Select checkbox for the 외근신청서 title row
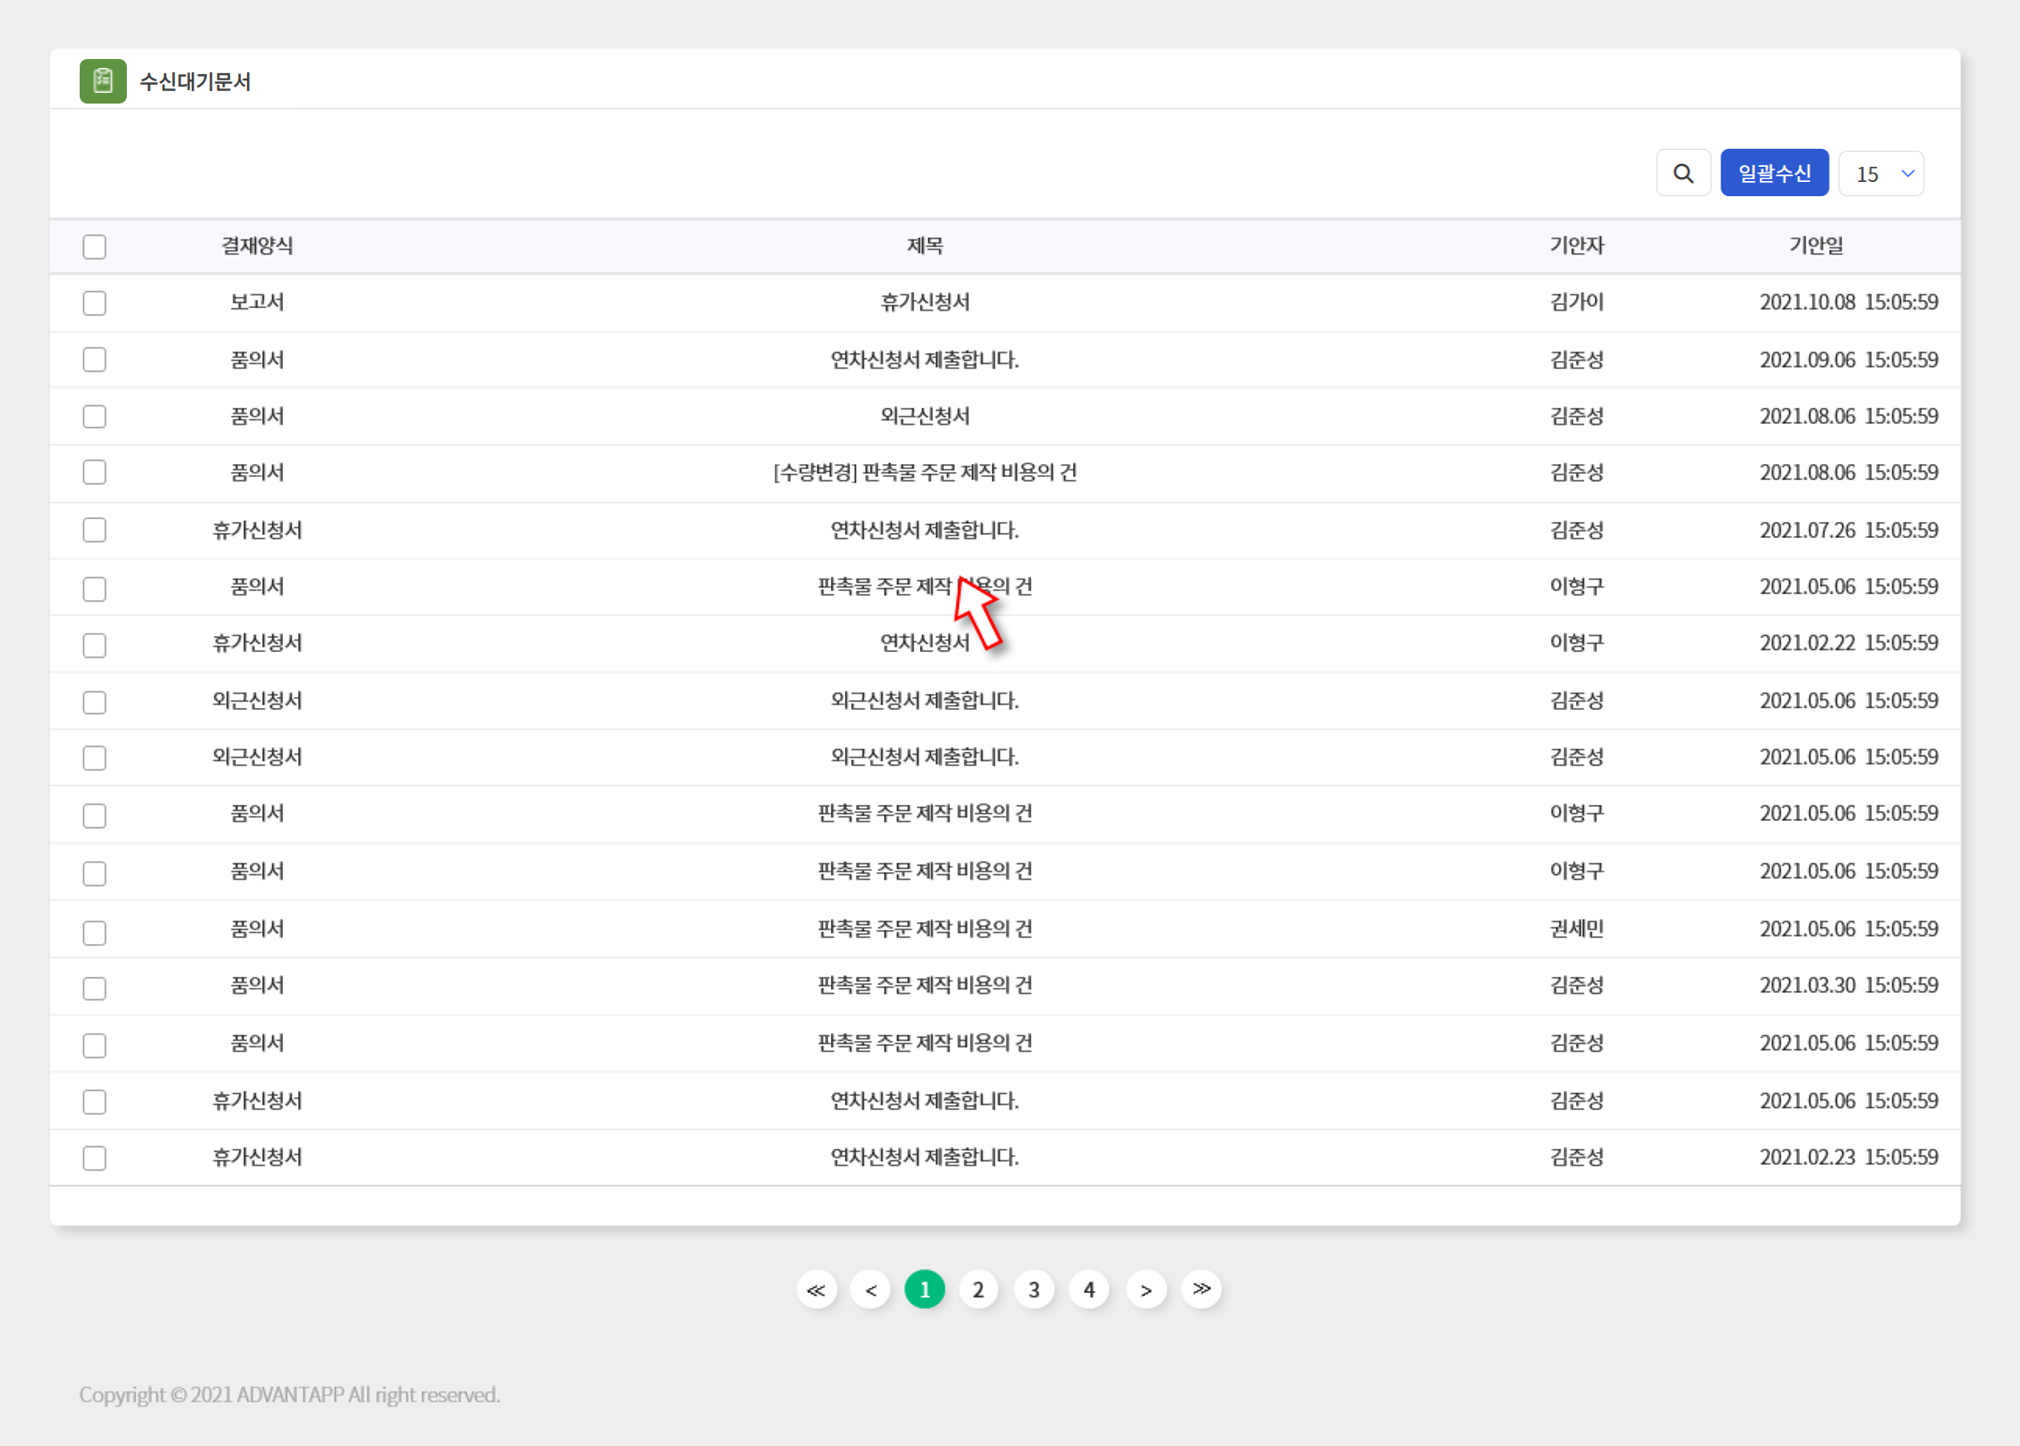2020x1446 pixels. (95, 416)
